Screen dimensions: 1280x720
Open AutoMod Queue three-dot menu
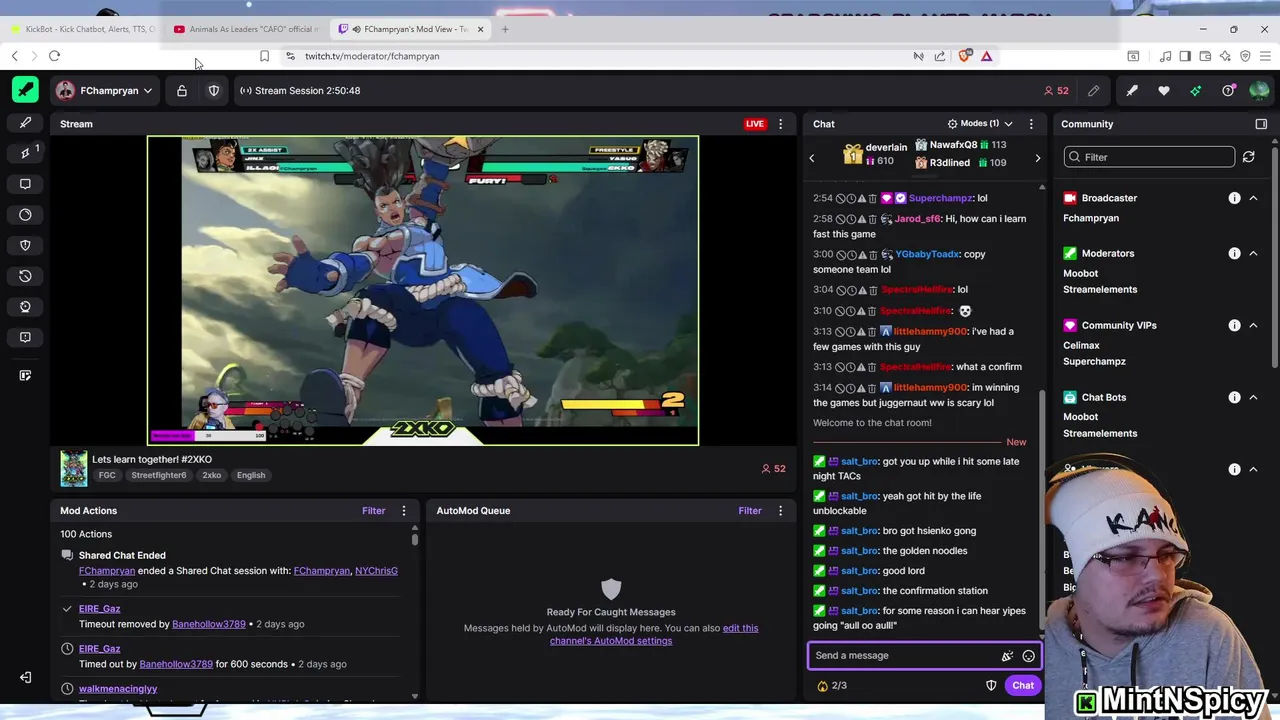781,511
